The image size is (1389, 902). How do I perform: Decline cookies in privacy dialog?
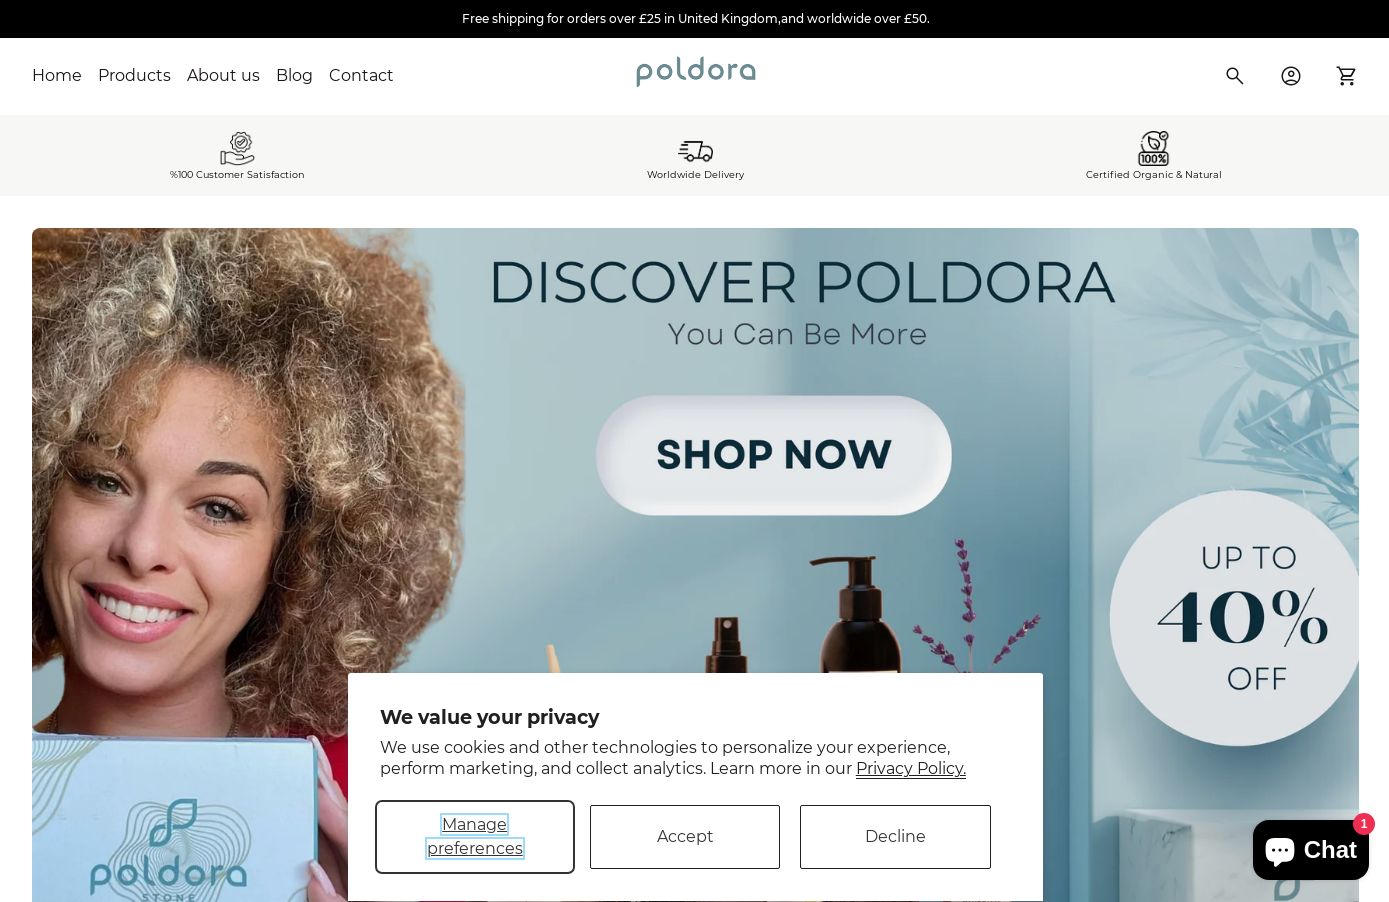pyautogui.click(x=895, y=837)
